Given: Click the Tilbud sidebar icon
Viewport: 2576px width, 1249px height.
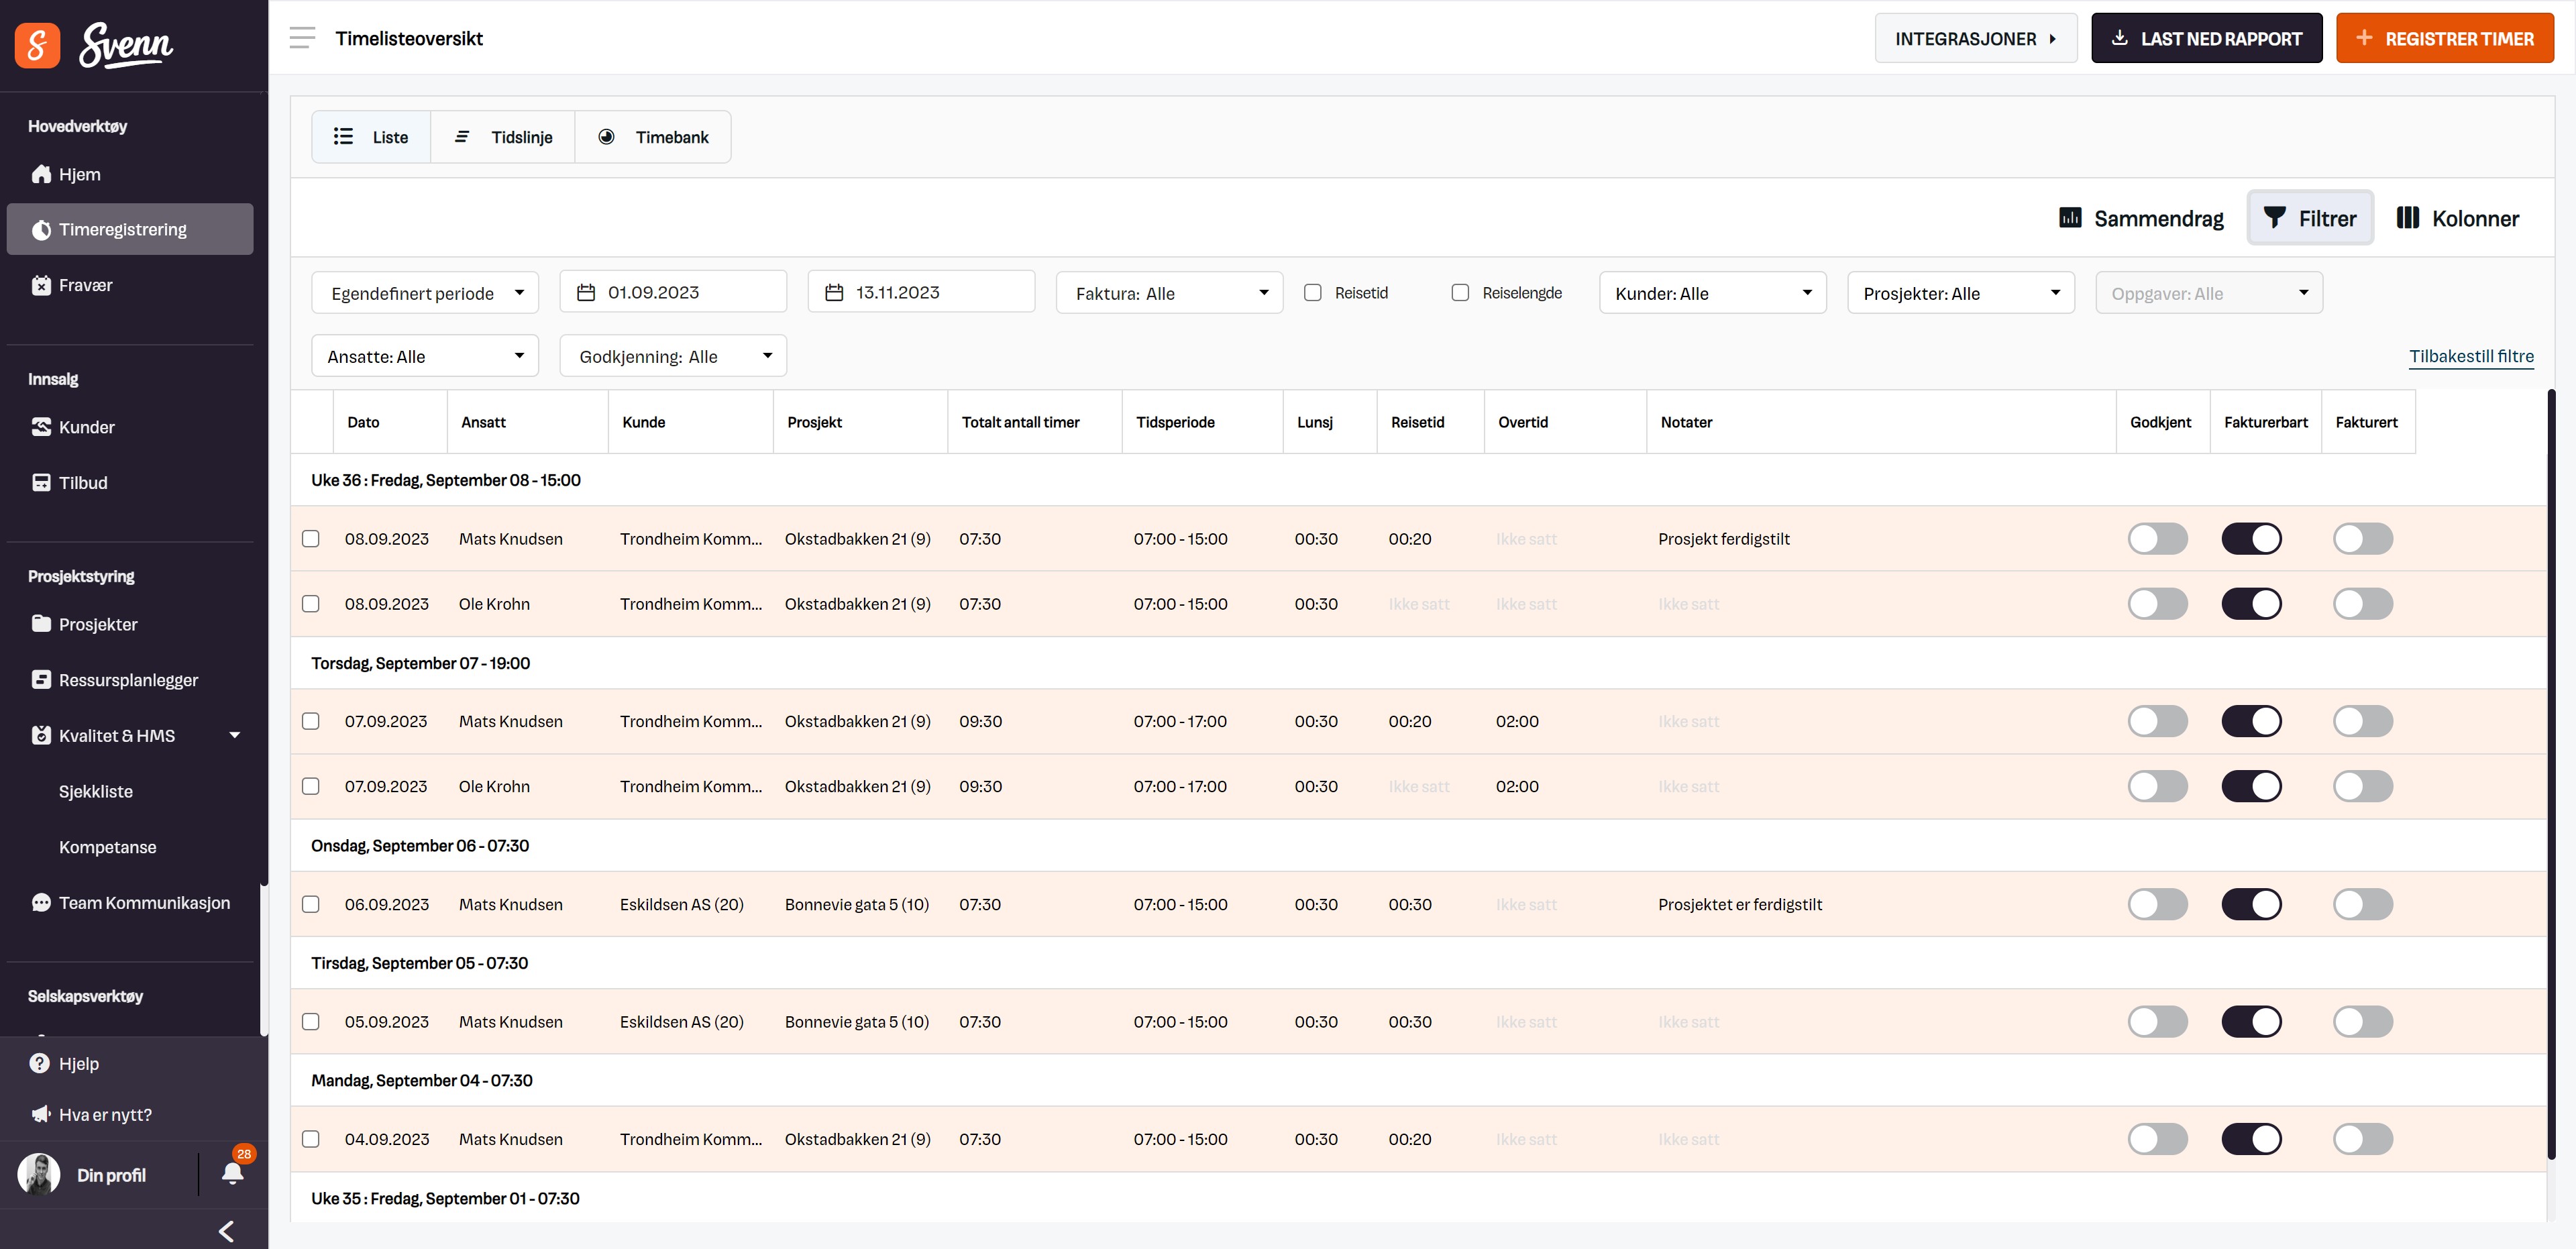Looking at the screenshot, I should click(x=41, y=483).
